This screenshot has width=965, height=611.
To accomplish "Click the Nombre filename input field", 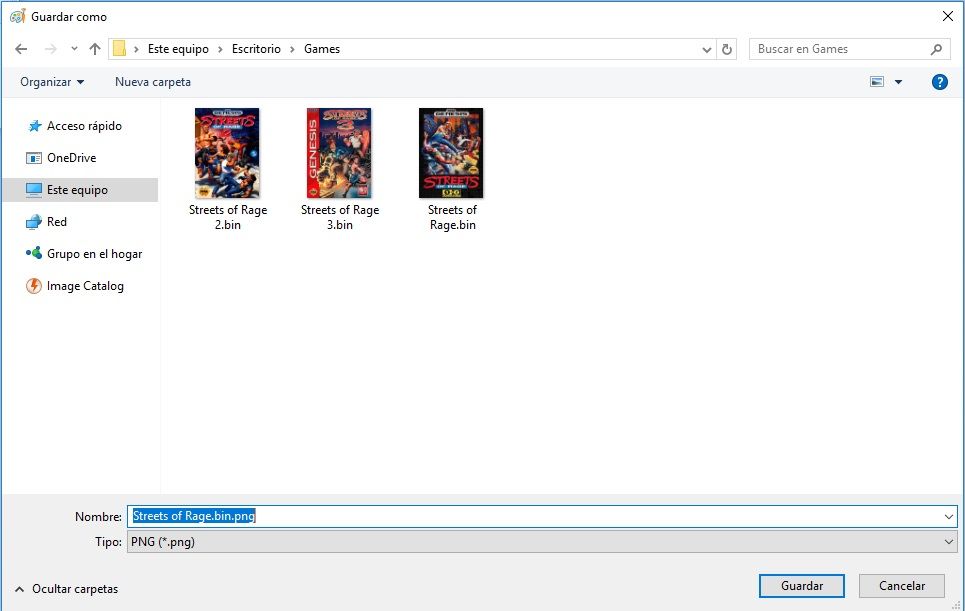I will (540, 516).
